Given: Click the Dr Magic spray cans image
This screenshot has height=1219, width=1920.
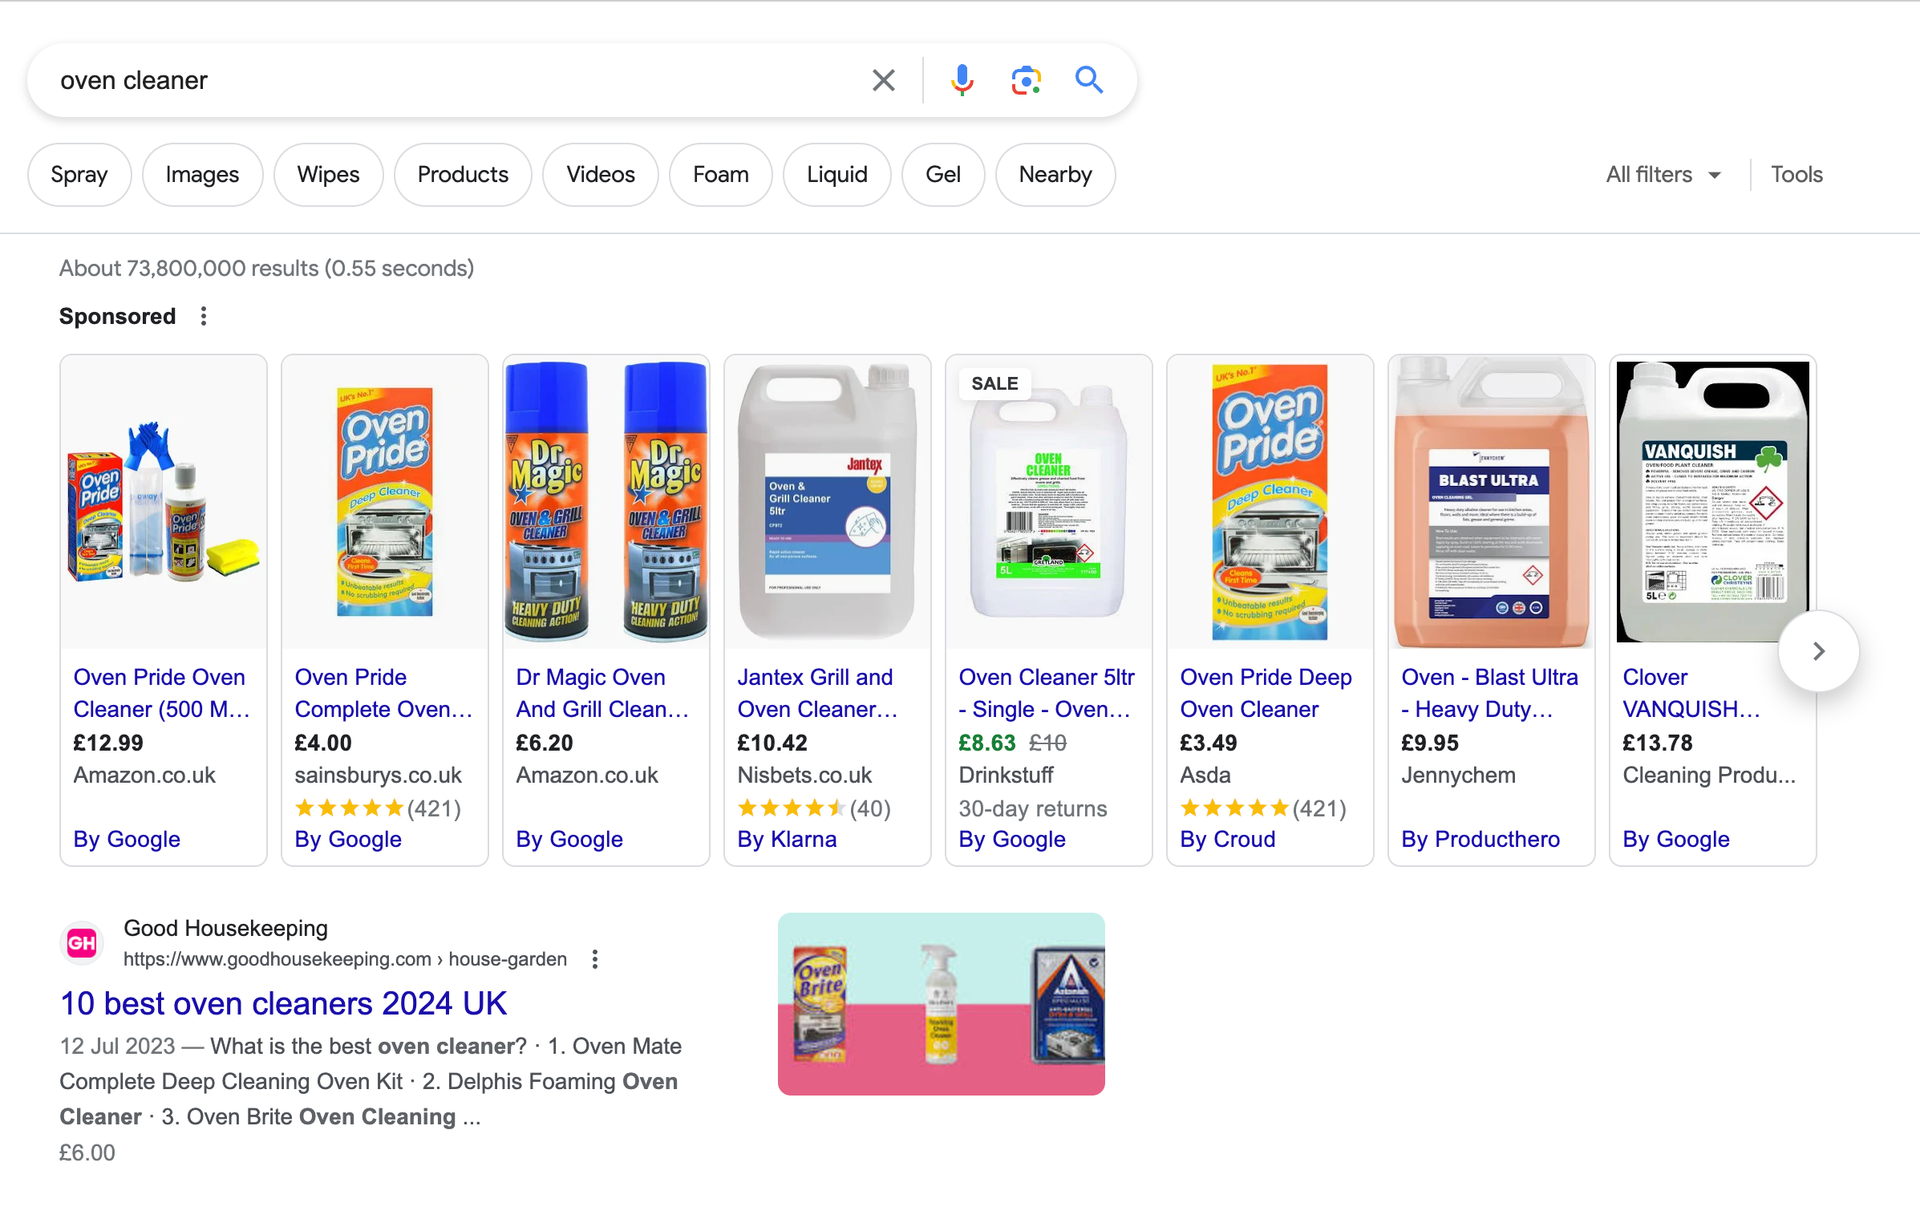Looking at the screenshot, I should 607,502.
